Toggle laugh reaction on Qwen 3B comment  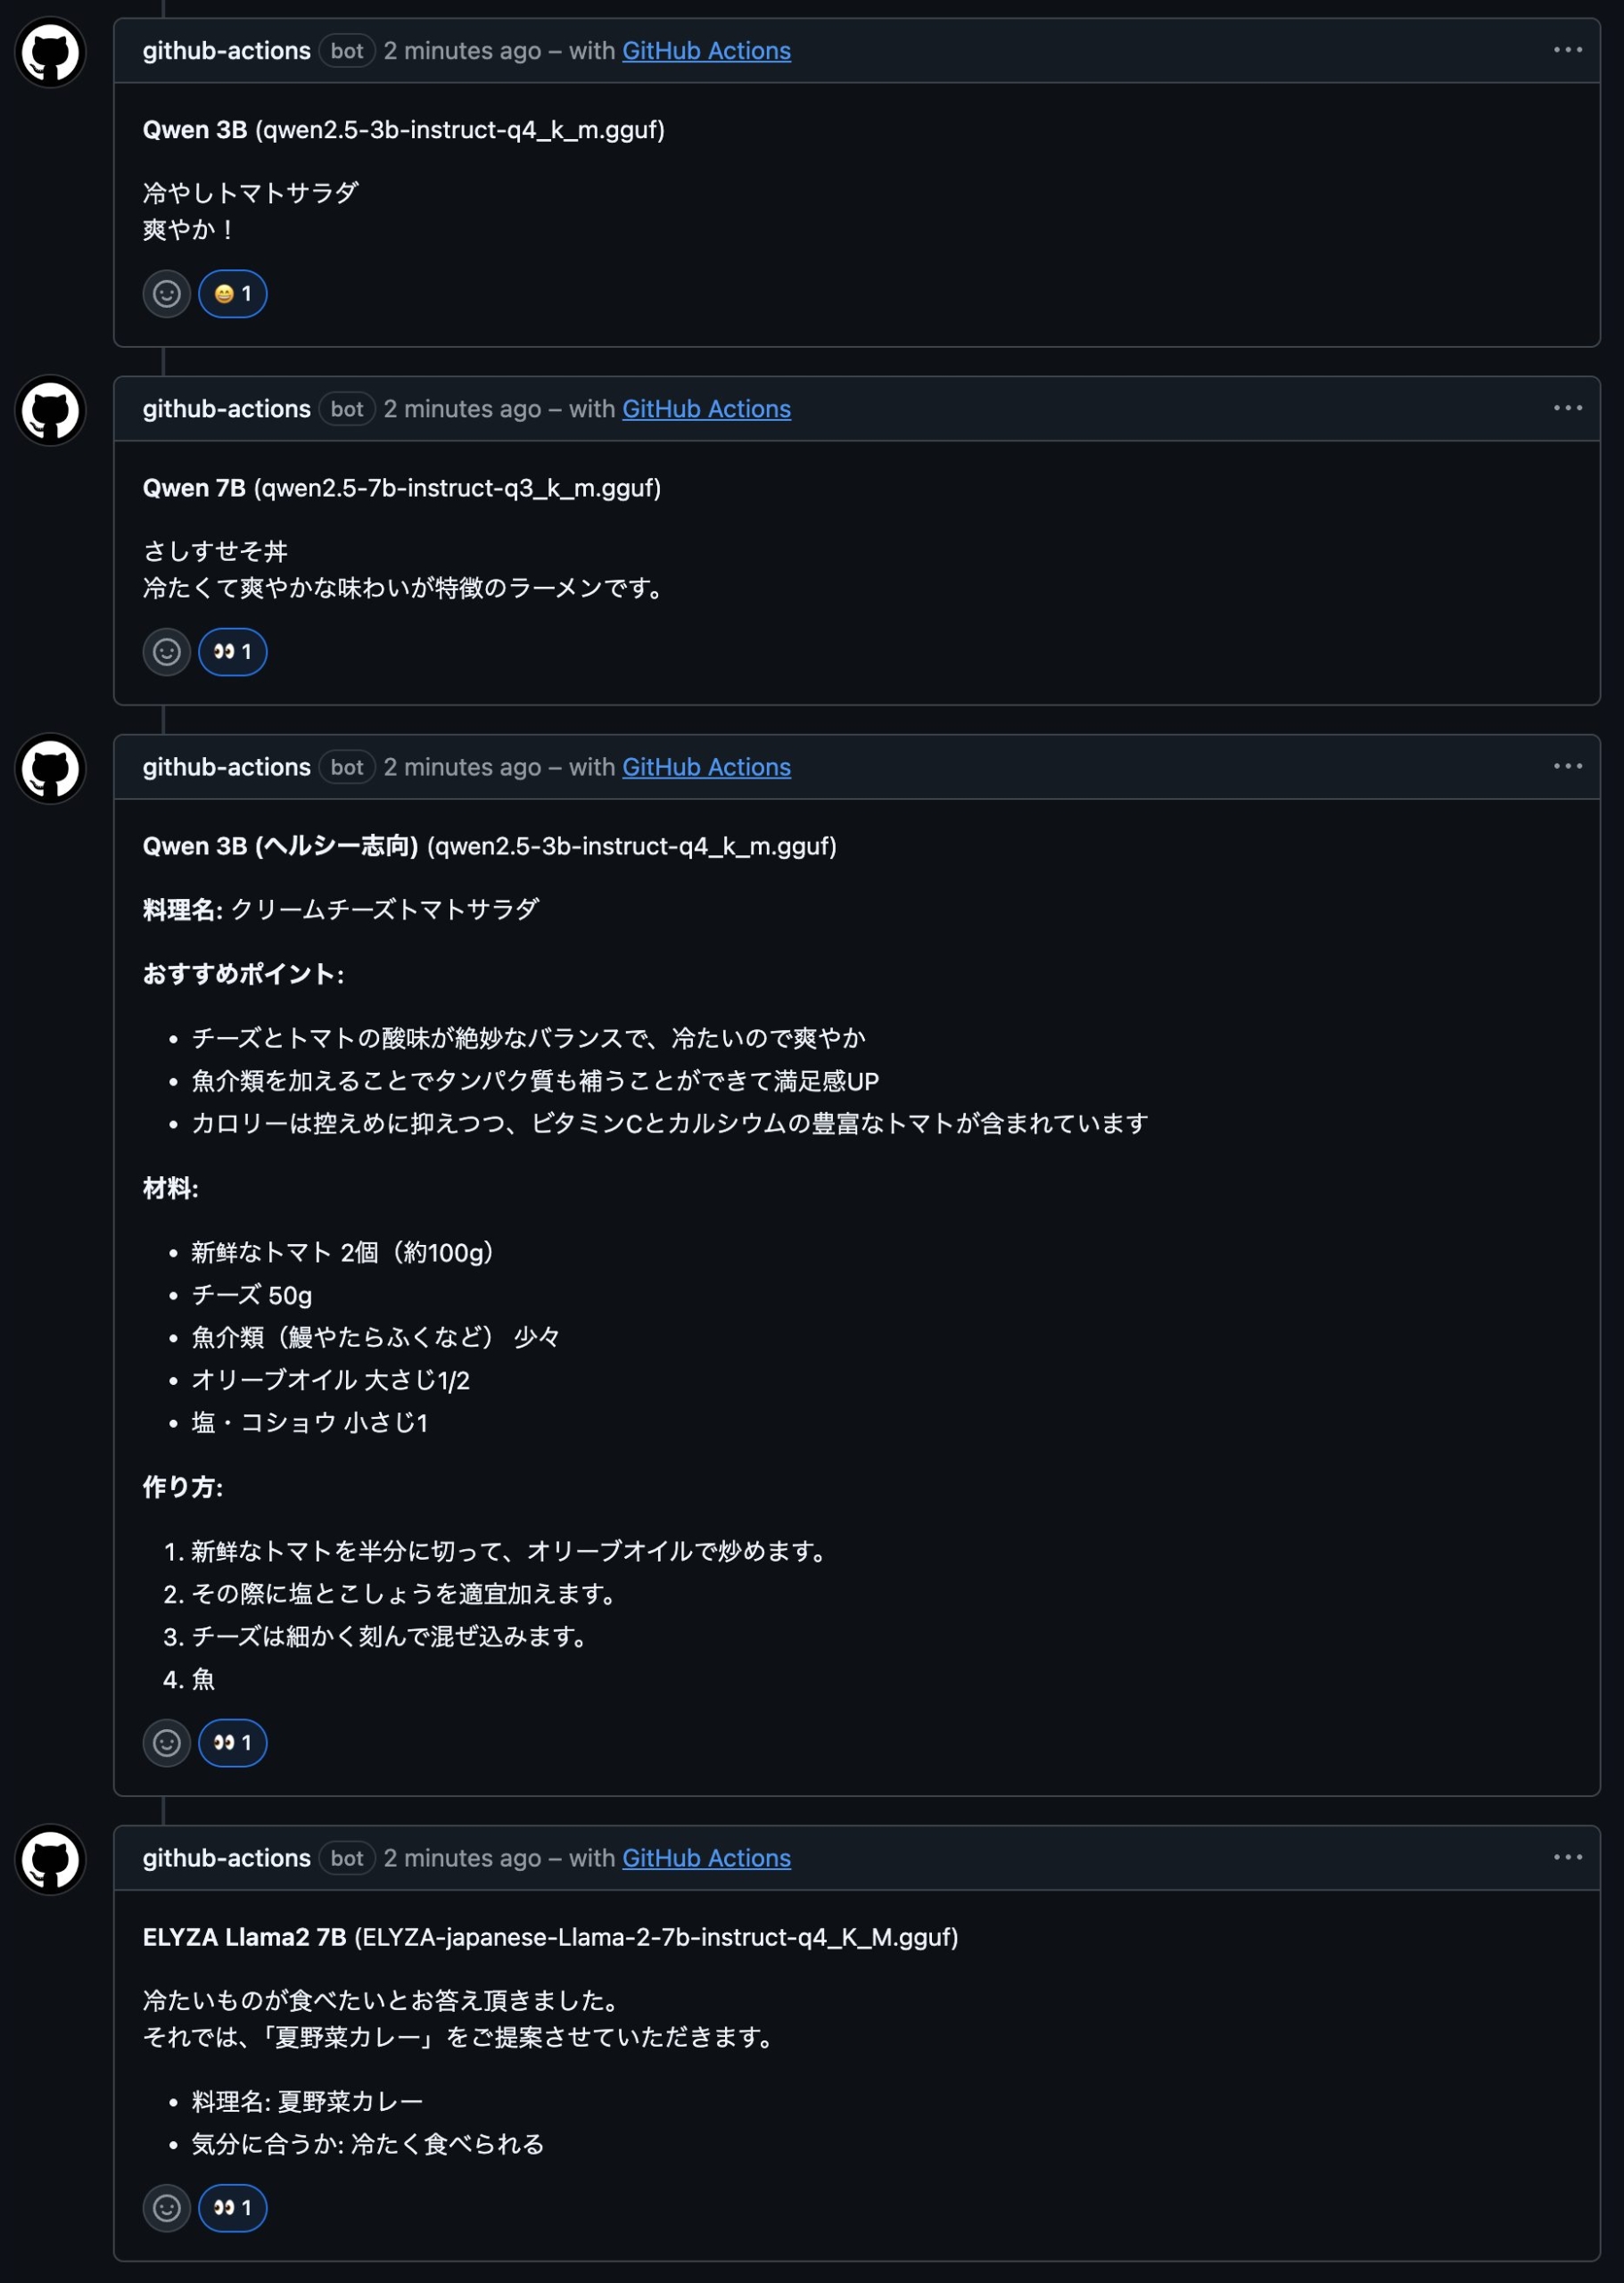tap(233, 294)
